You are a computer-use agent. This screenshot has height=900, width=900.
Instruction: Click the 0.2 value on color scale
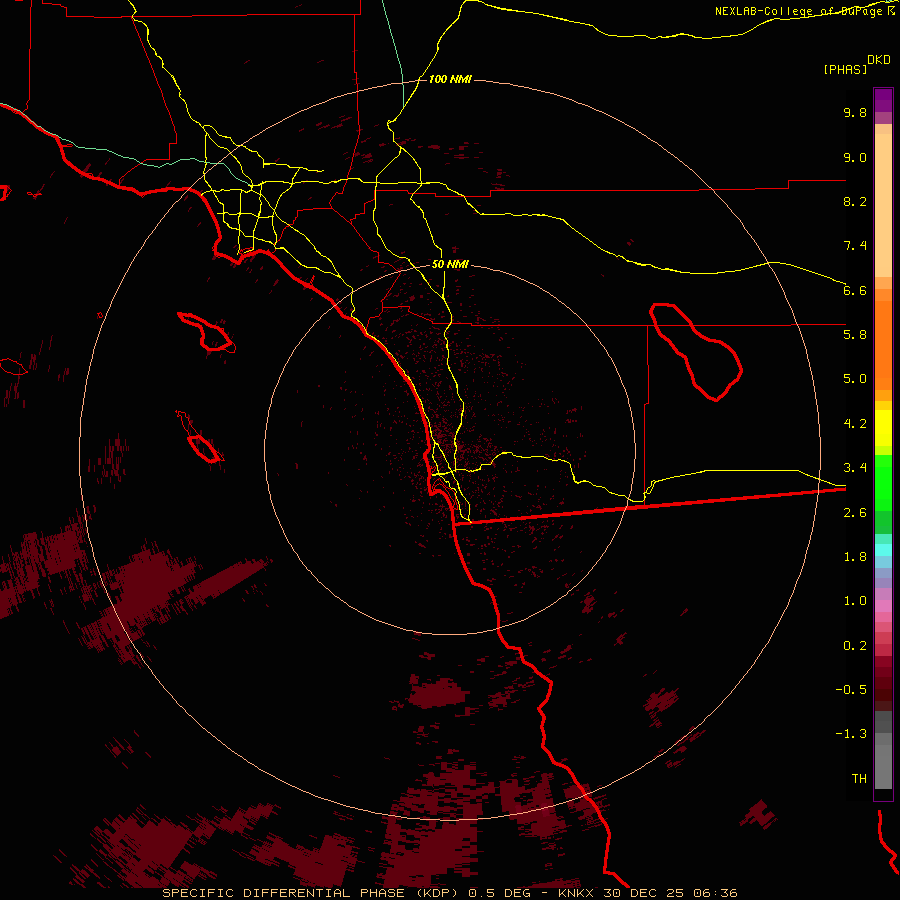coord(855,646)
